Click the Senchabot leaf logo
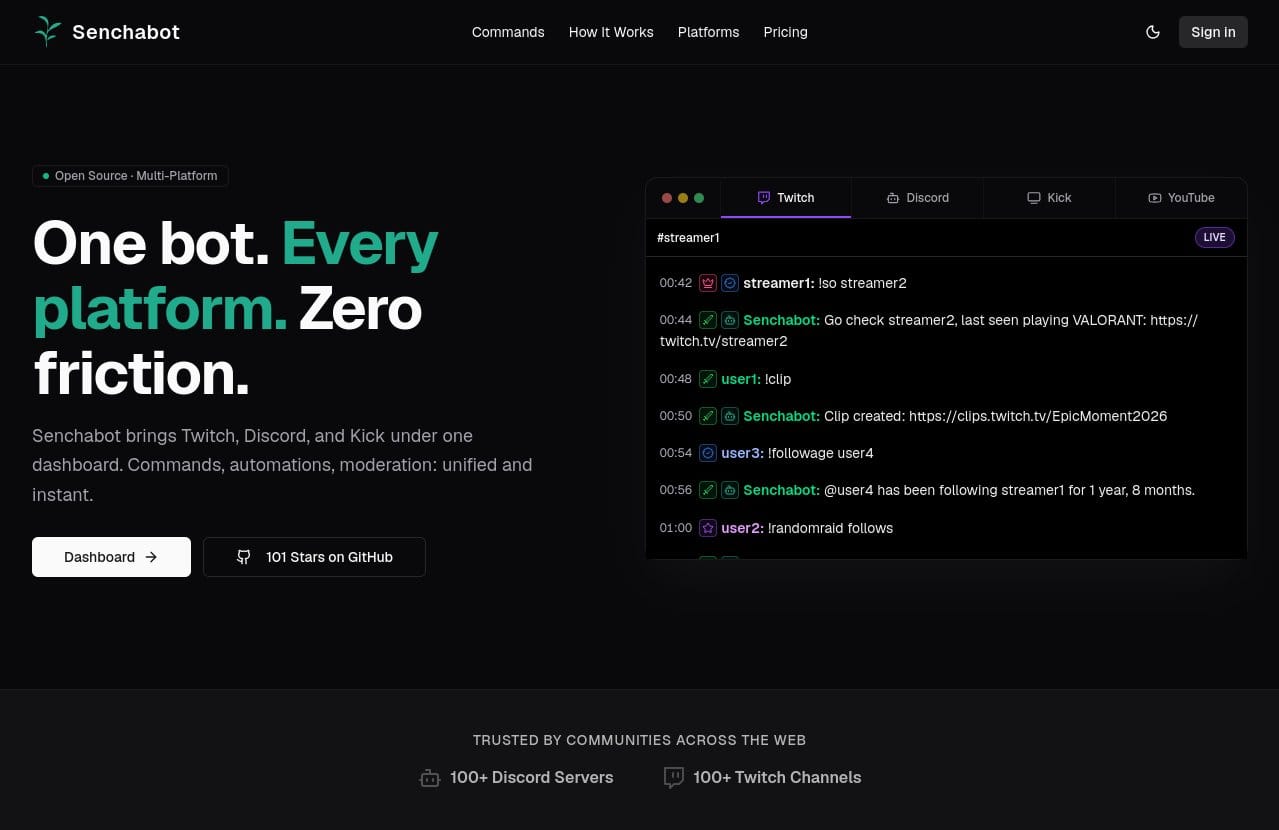This screenshot has height=830, width=1279. 48,32
